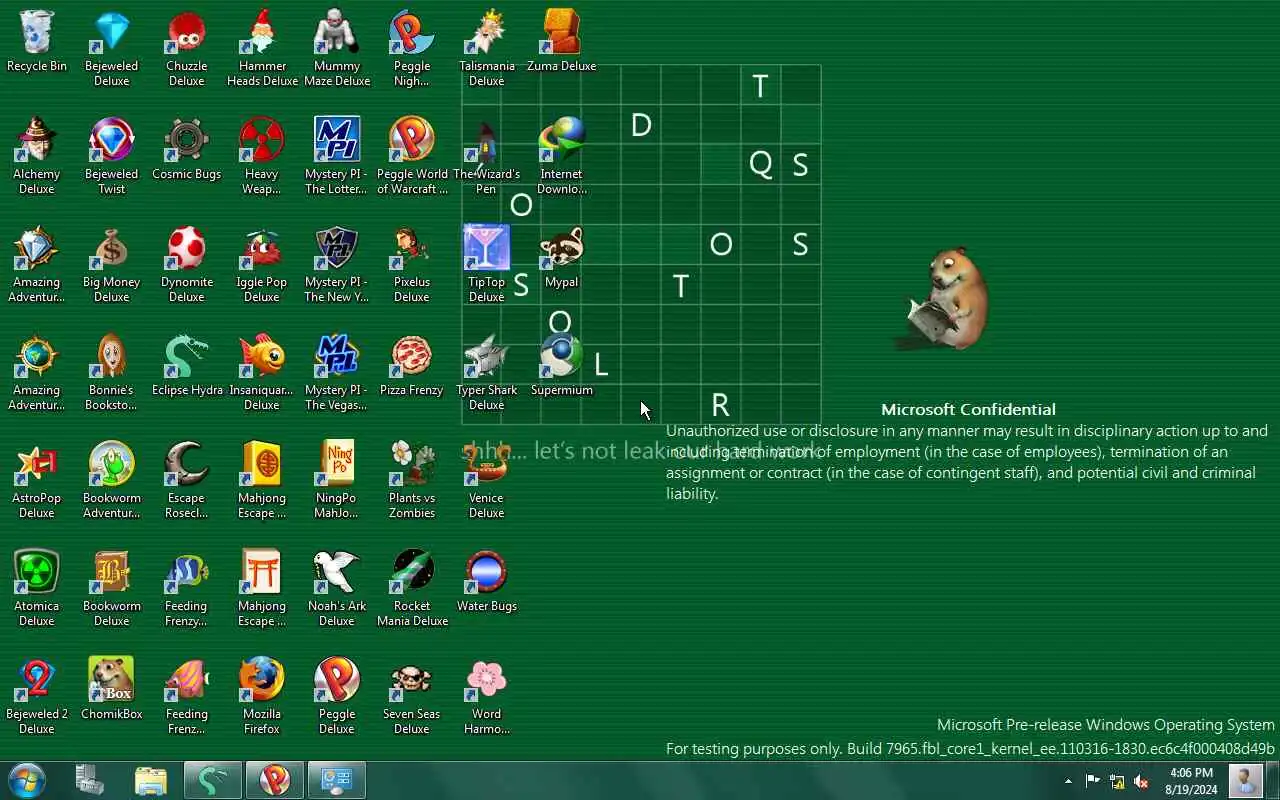This screenshot has height=800, width=1280.
Task: Select Noah's Ark Deluxe icon
Action: [337, 588]
